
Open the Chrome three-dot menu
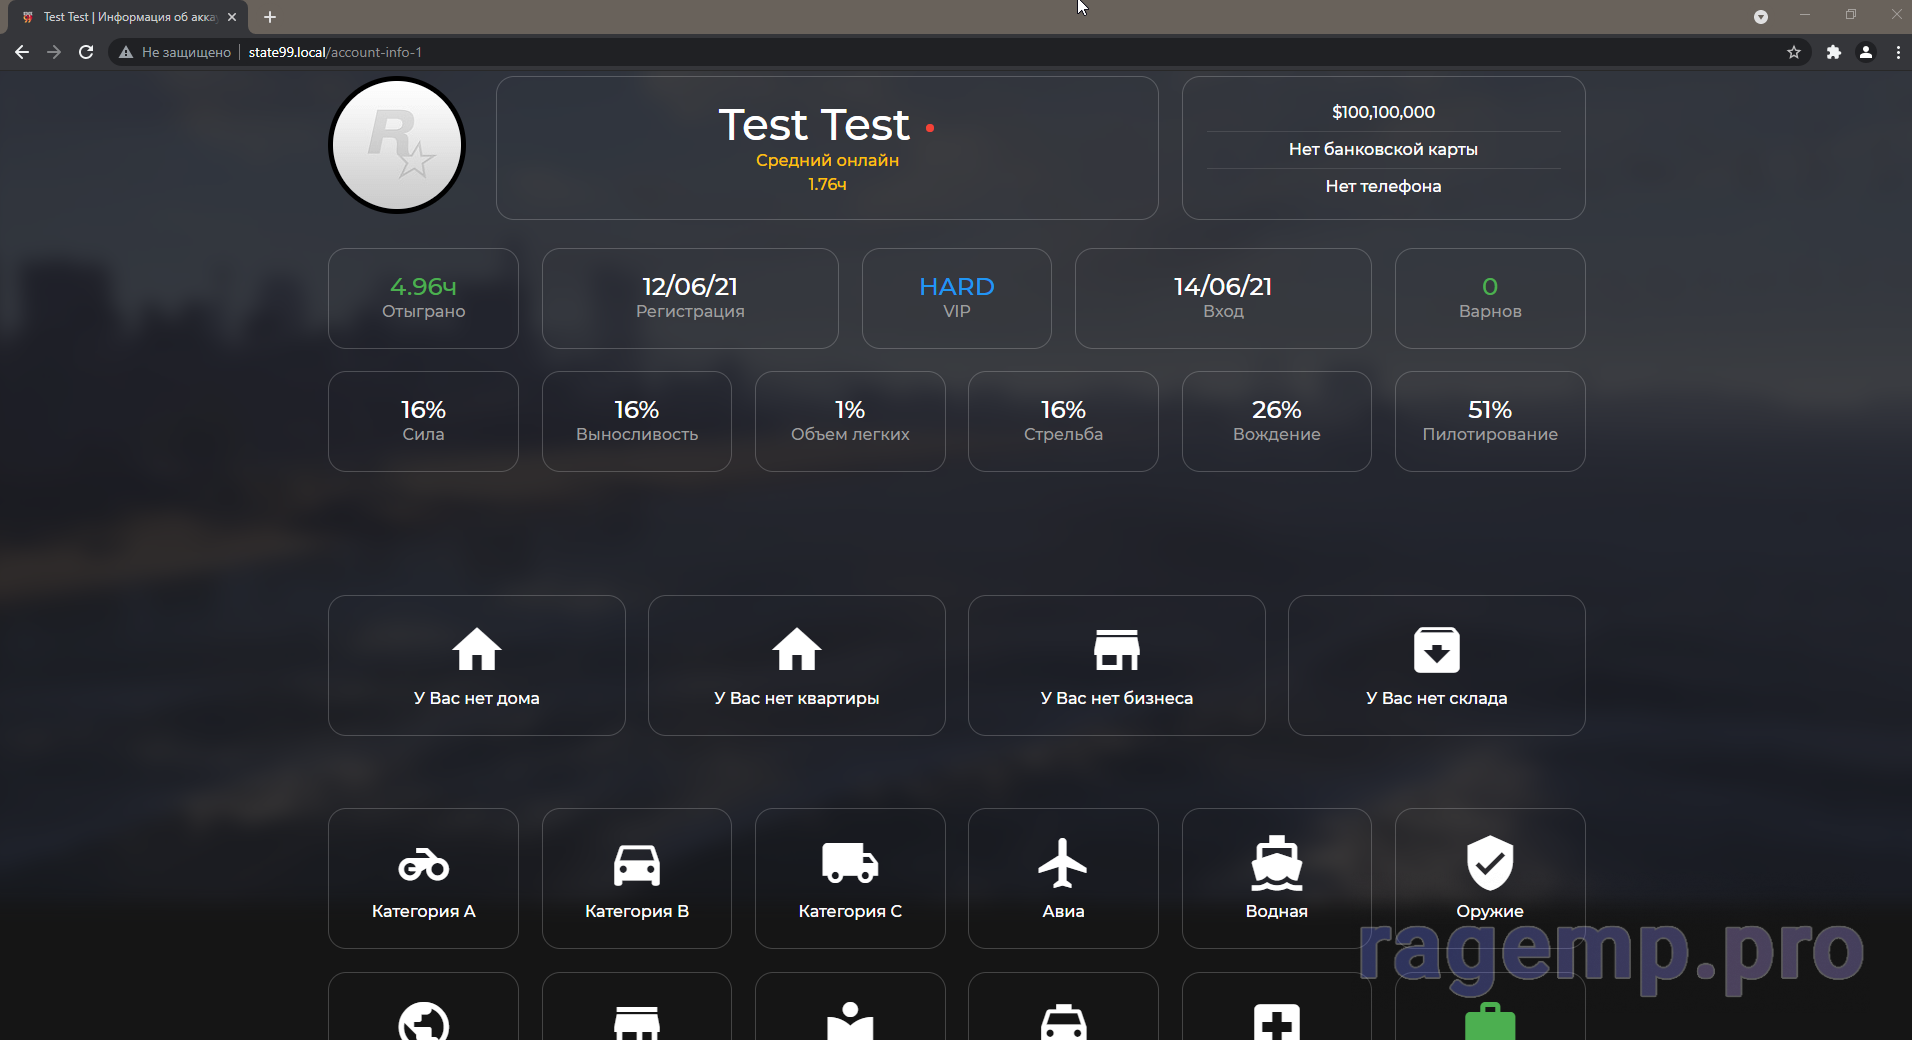click(x=1897, y=52)
